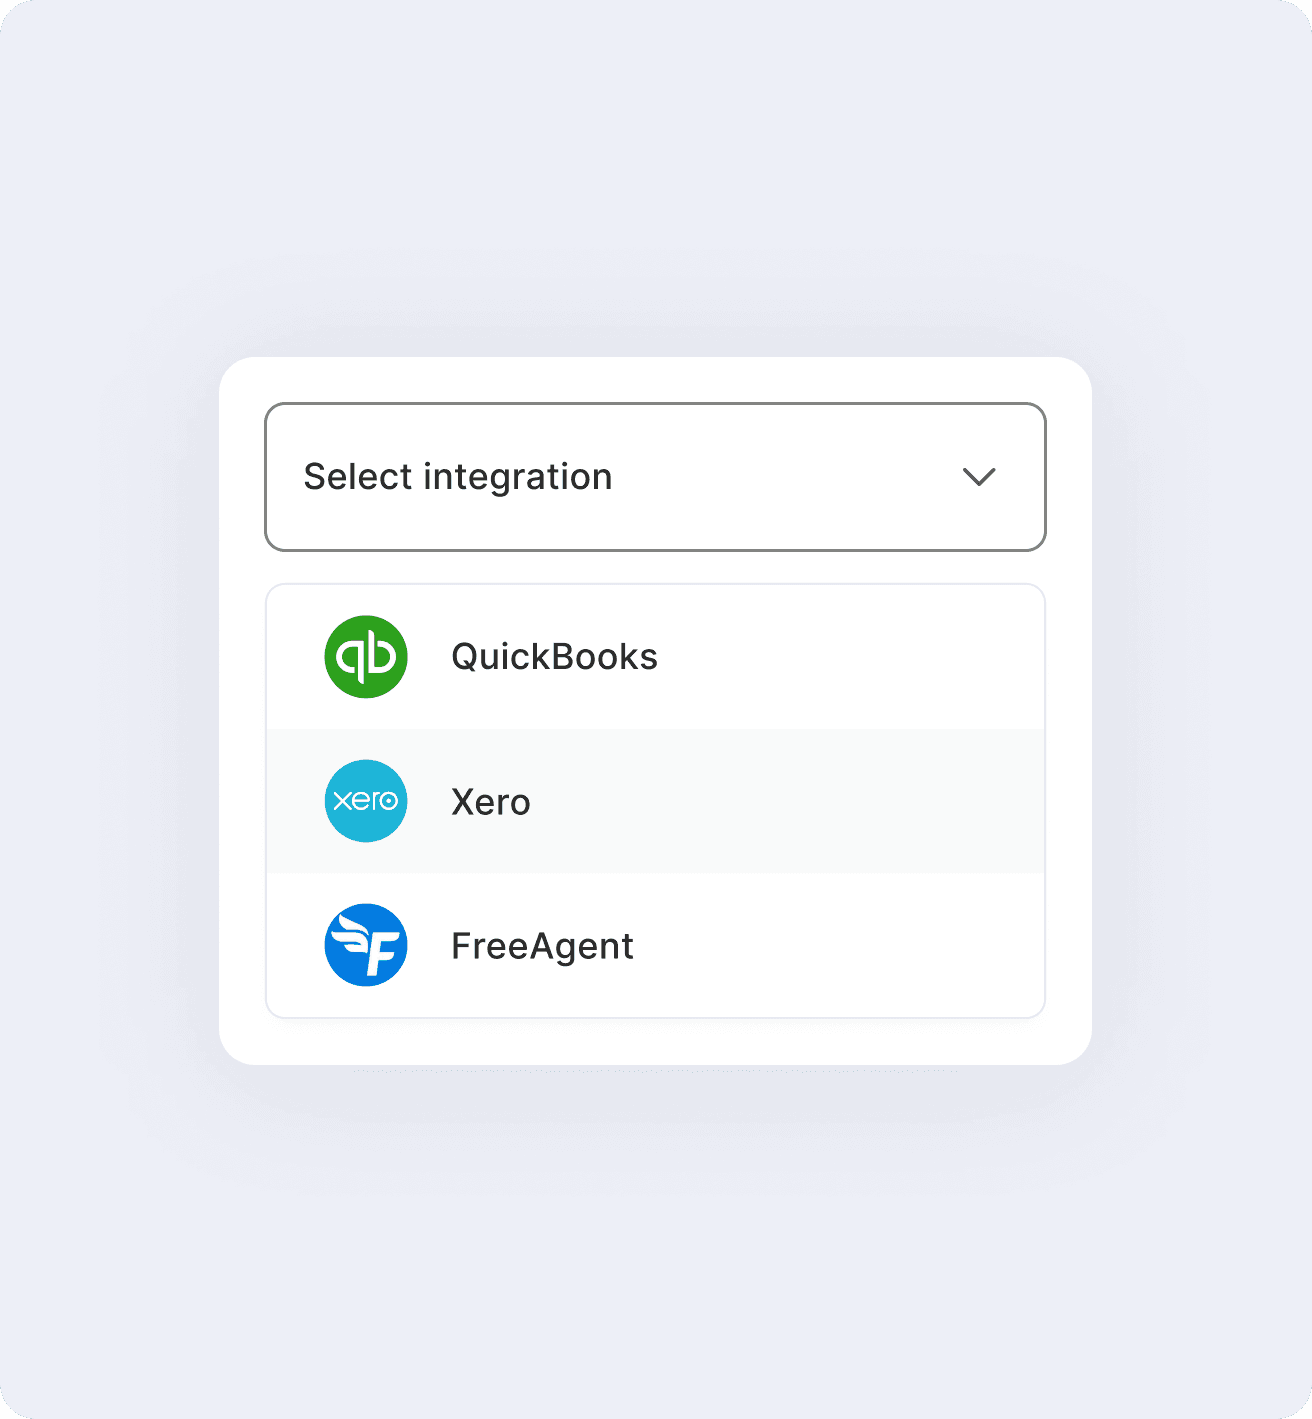Pick FreeAgent from the list
This screenshot has width=1312, height=1419.
click(x=654, y=945)
